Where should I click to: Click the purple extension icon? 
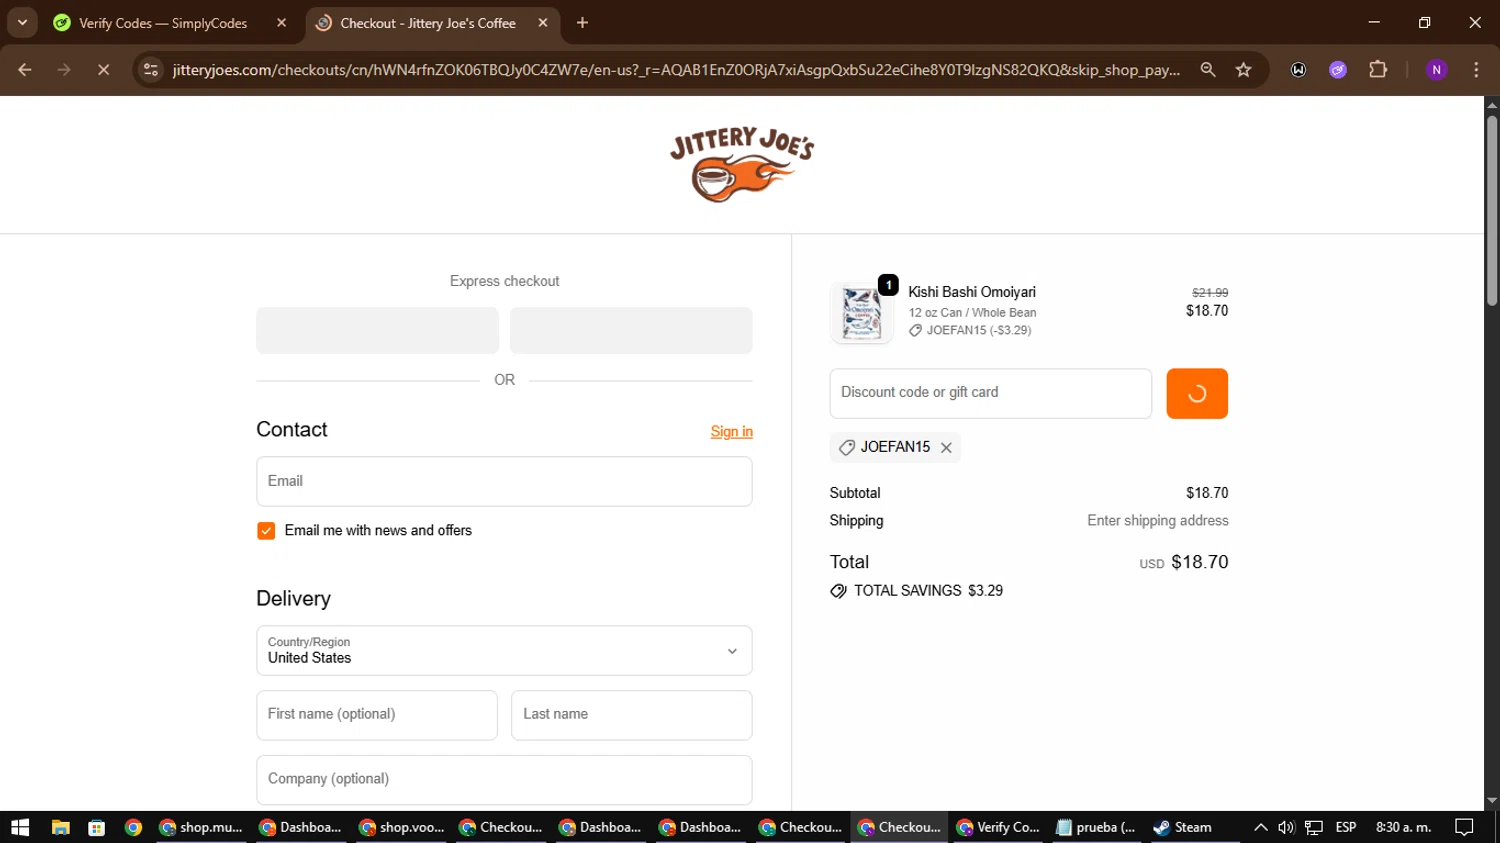[1338, 70]
